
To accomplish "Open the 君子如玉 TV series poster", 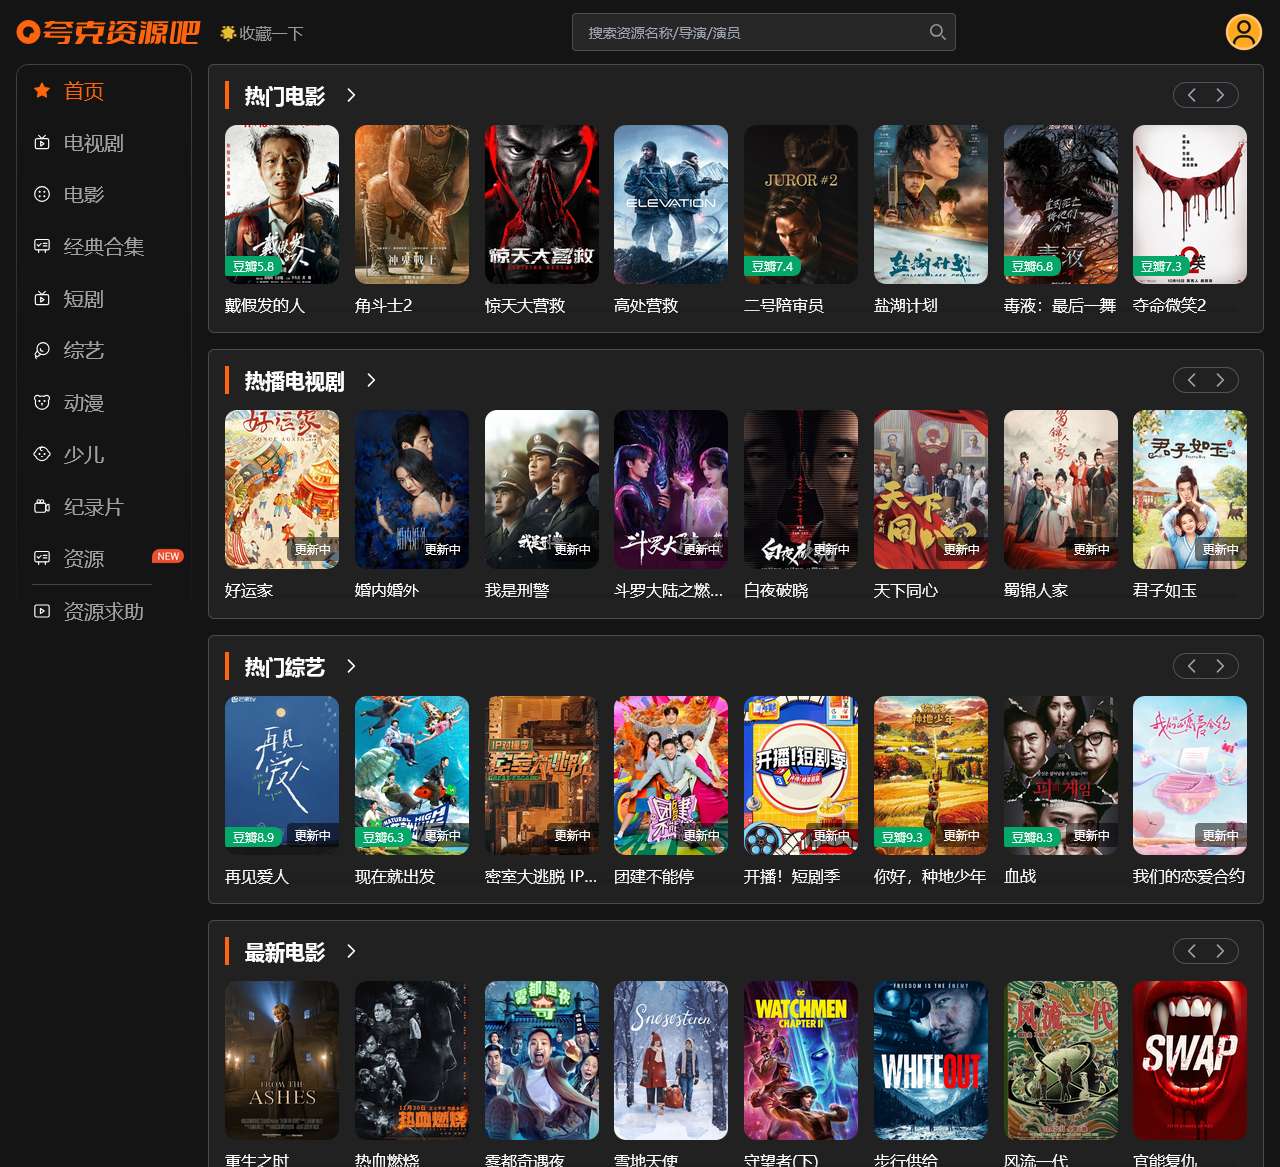I will [x=1190, y=489].
